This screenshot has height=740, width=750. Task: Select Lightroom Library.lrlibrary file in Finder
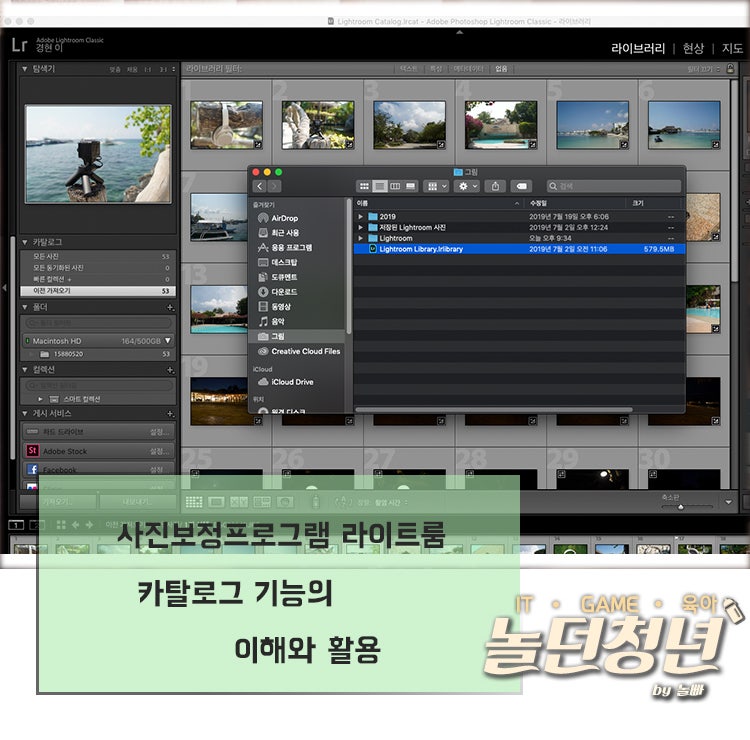click(519, 249)
